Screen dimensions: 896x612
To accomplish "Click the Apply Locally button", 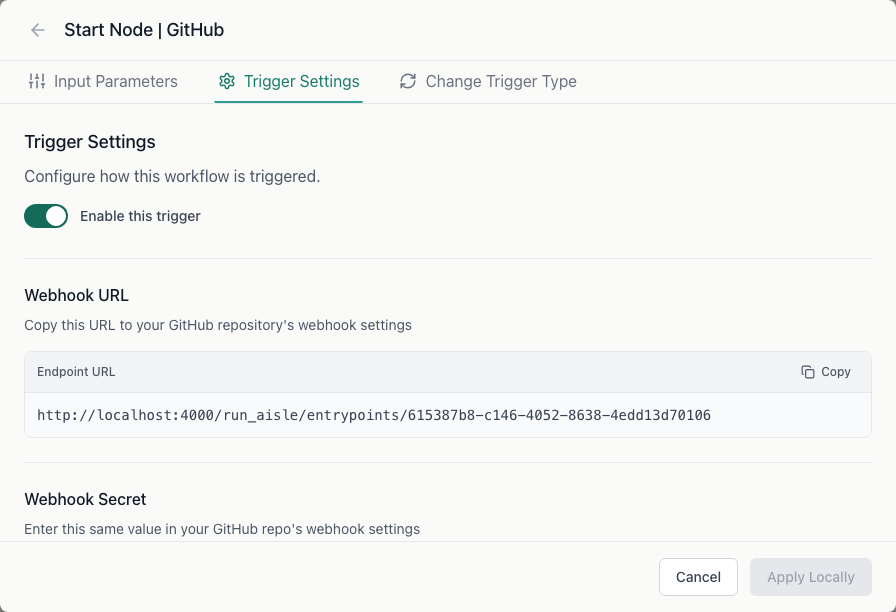I will [810, 577].
